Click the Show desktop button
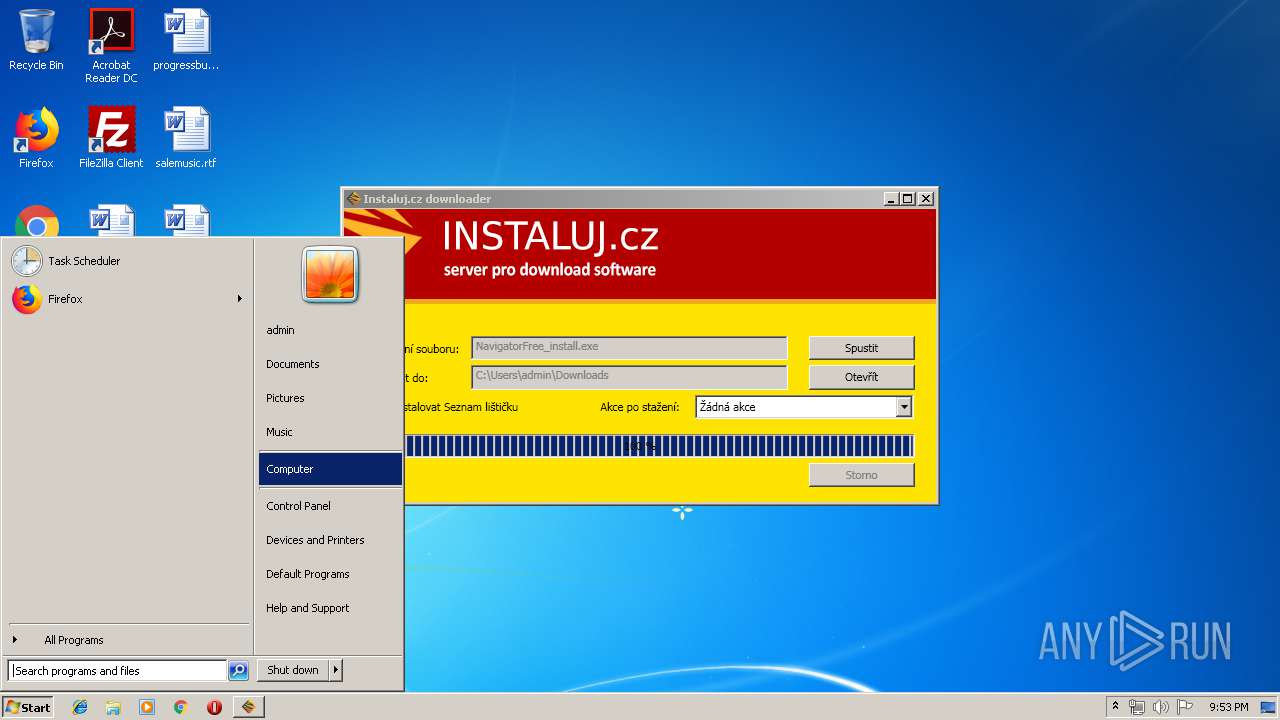This screenshot has height=720, width=1280. click(1270, 707)
